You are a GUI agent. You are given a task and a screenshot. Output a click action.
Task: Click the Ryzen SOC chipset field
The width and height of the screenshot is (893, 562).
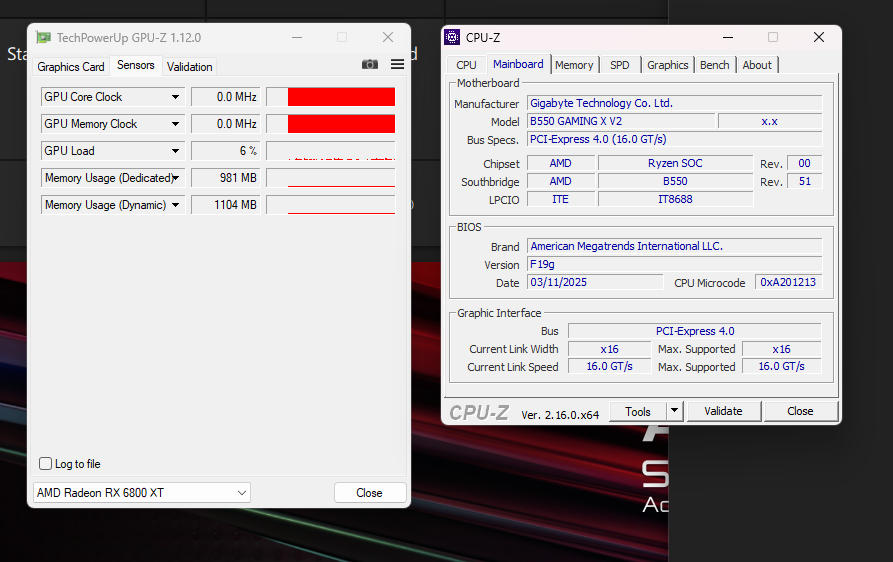[x=675, y=163]
